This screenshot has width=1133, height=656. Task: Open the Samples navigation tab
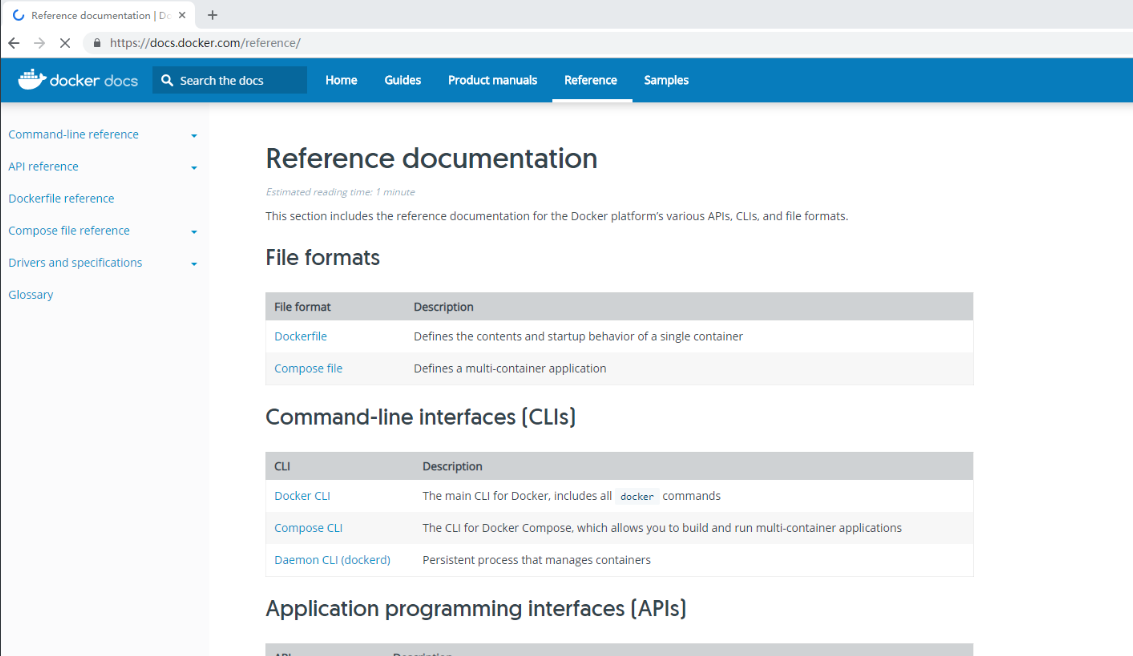point(666,80)
